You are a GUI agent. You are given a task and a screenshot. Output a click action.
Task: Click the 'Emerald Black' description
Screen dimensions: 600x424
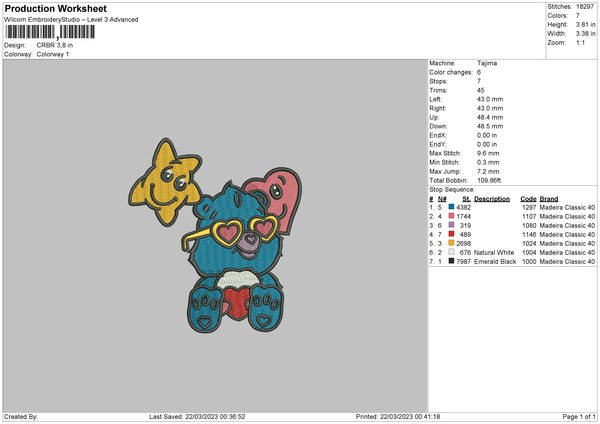495,261
